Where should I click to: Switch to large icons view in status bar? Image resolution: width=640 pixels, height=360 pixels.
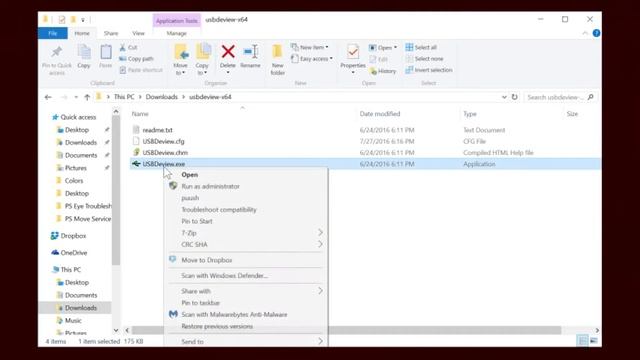coord(594,340)
